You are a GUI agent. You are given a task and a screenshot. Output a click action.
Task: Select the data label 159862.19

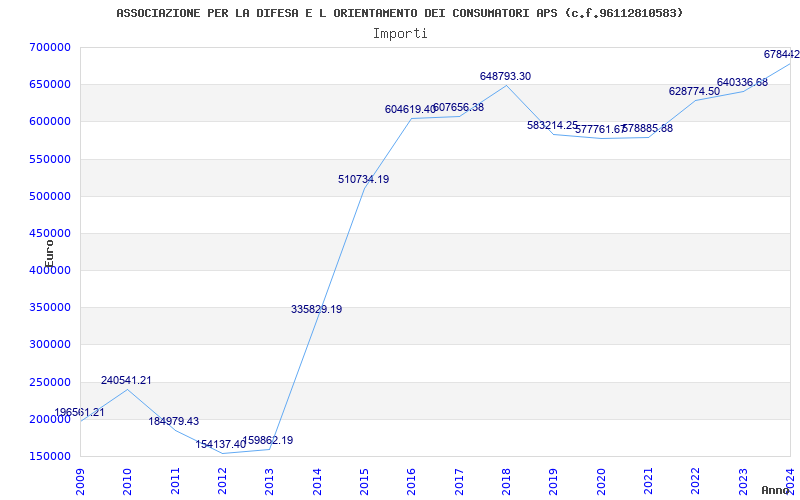point(268,440)
